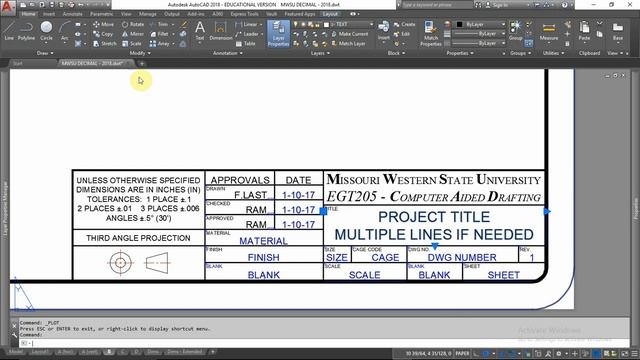Image resolution: width=640 pixels, height=360 pixels.
Task: Switch to the Annotate ribbon tab
Action: (x=73, y=14)
